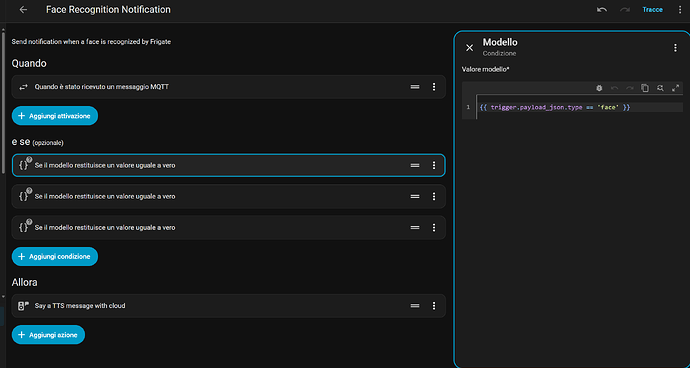Undo the last automation change in header
This screenshot has width=690, height=368.
click(602, 10)
